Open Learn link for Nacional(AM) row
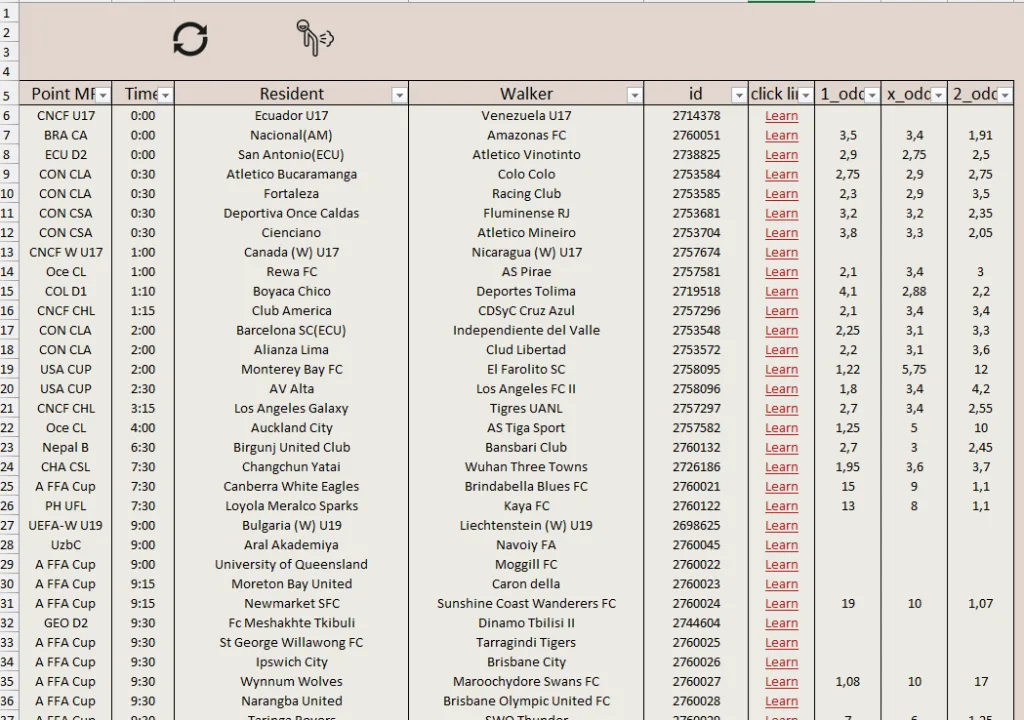 (x=781, y=135)
